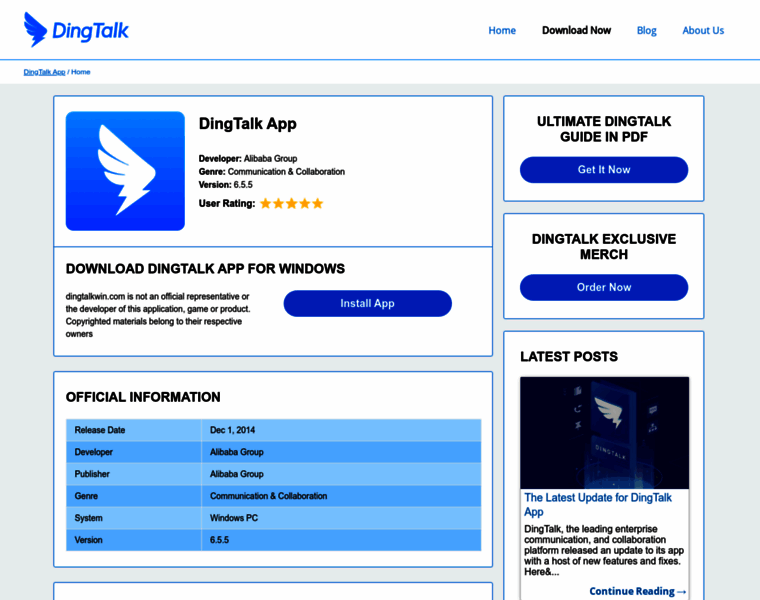The height and width of the screenshot is (600, 760).
Task: Open the About Us page
Action: tap(703, 31)
